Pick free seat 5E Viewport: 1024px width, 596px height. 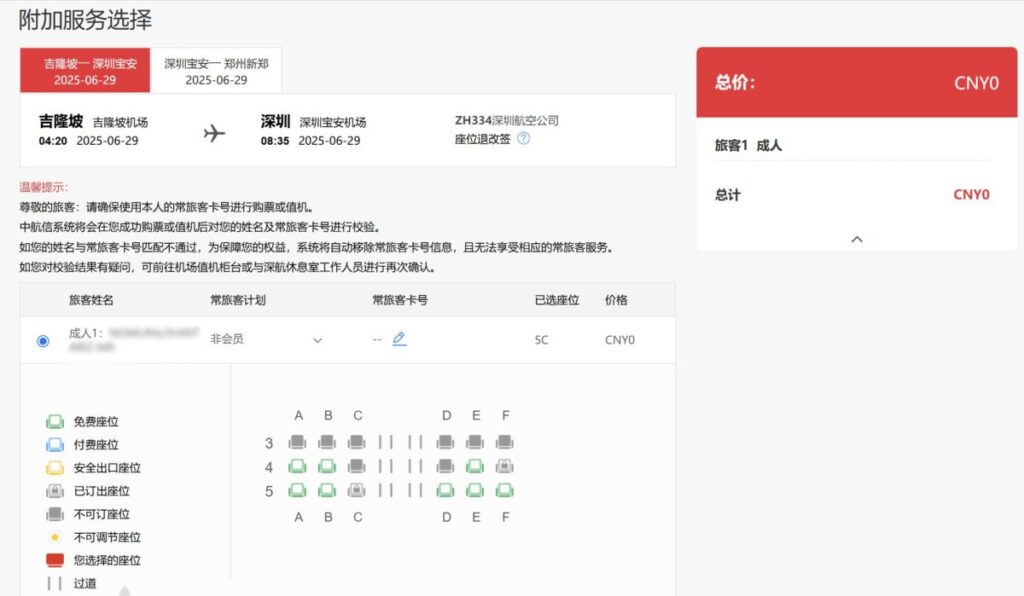point(475,490)
